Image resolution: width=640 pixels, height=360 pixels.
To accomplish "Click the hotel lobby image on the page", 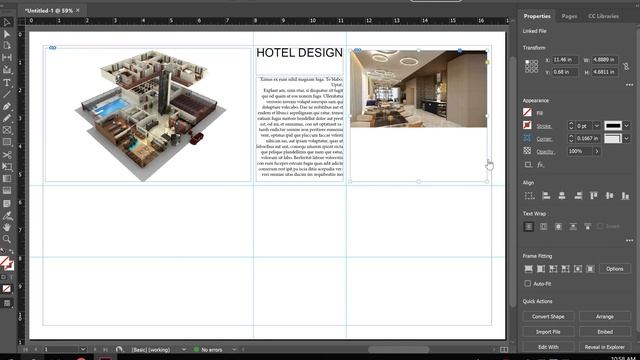I will coord(418,89).
